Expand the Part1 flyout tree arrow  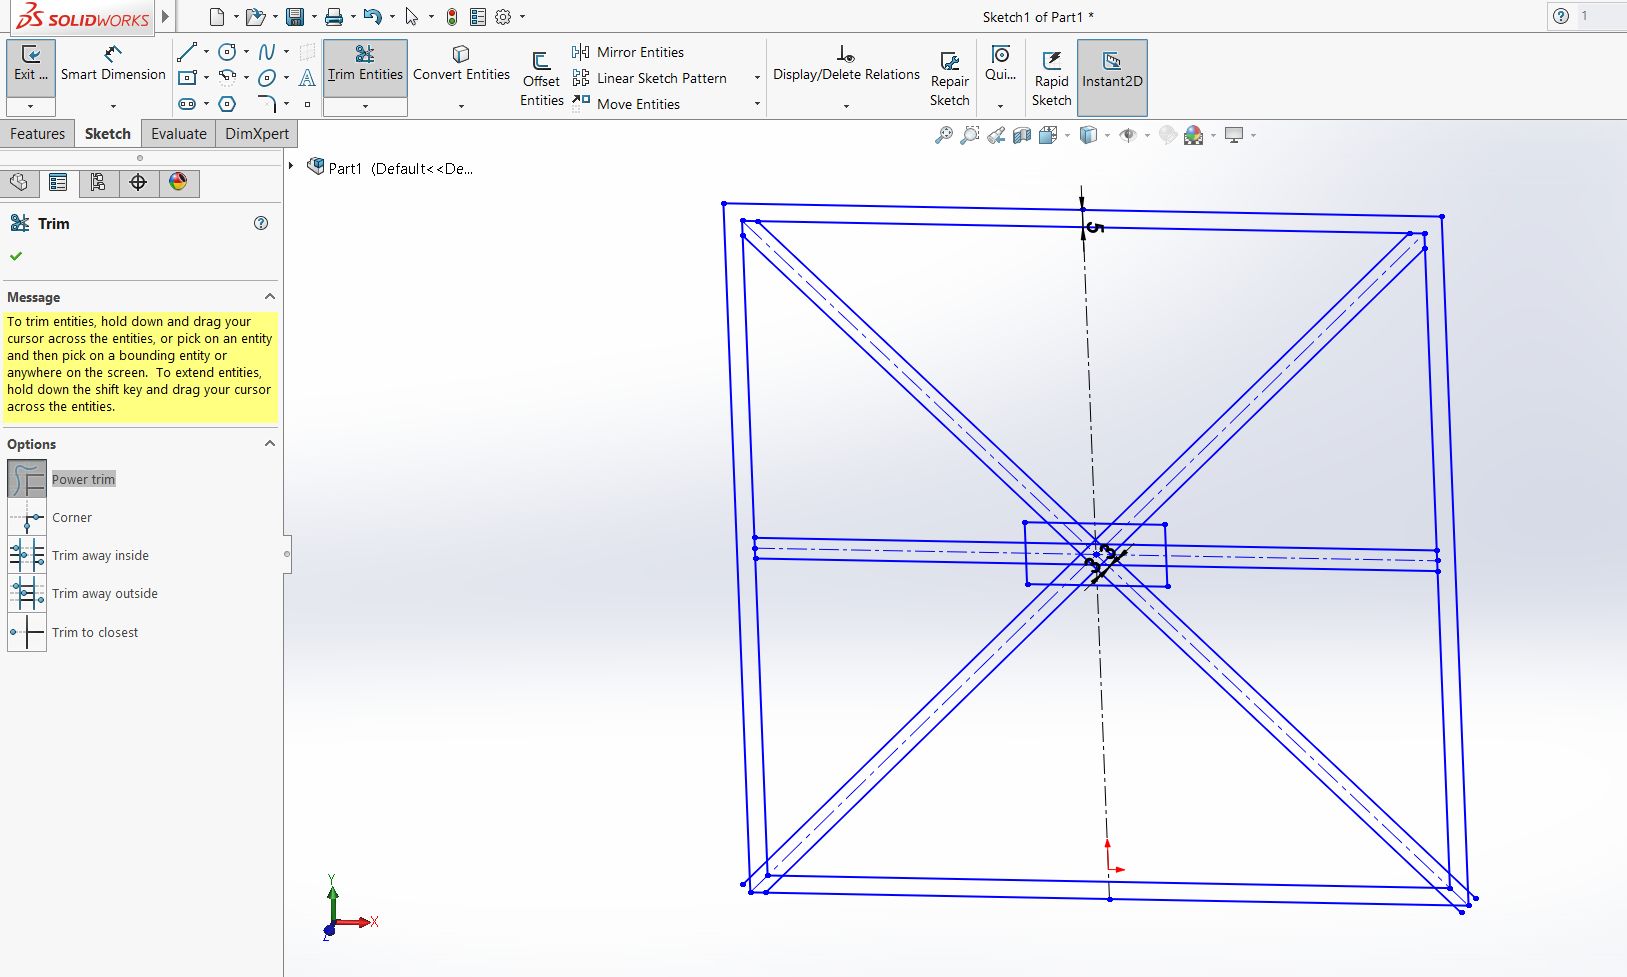[x=291, y=166]
